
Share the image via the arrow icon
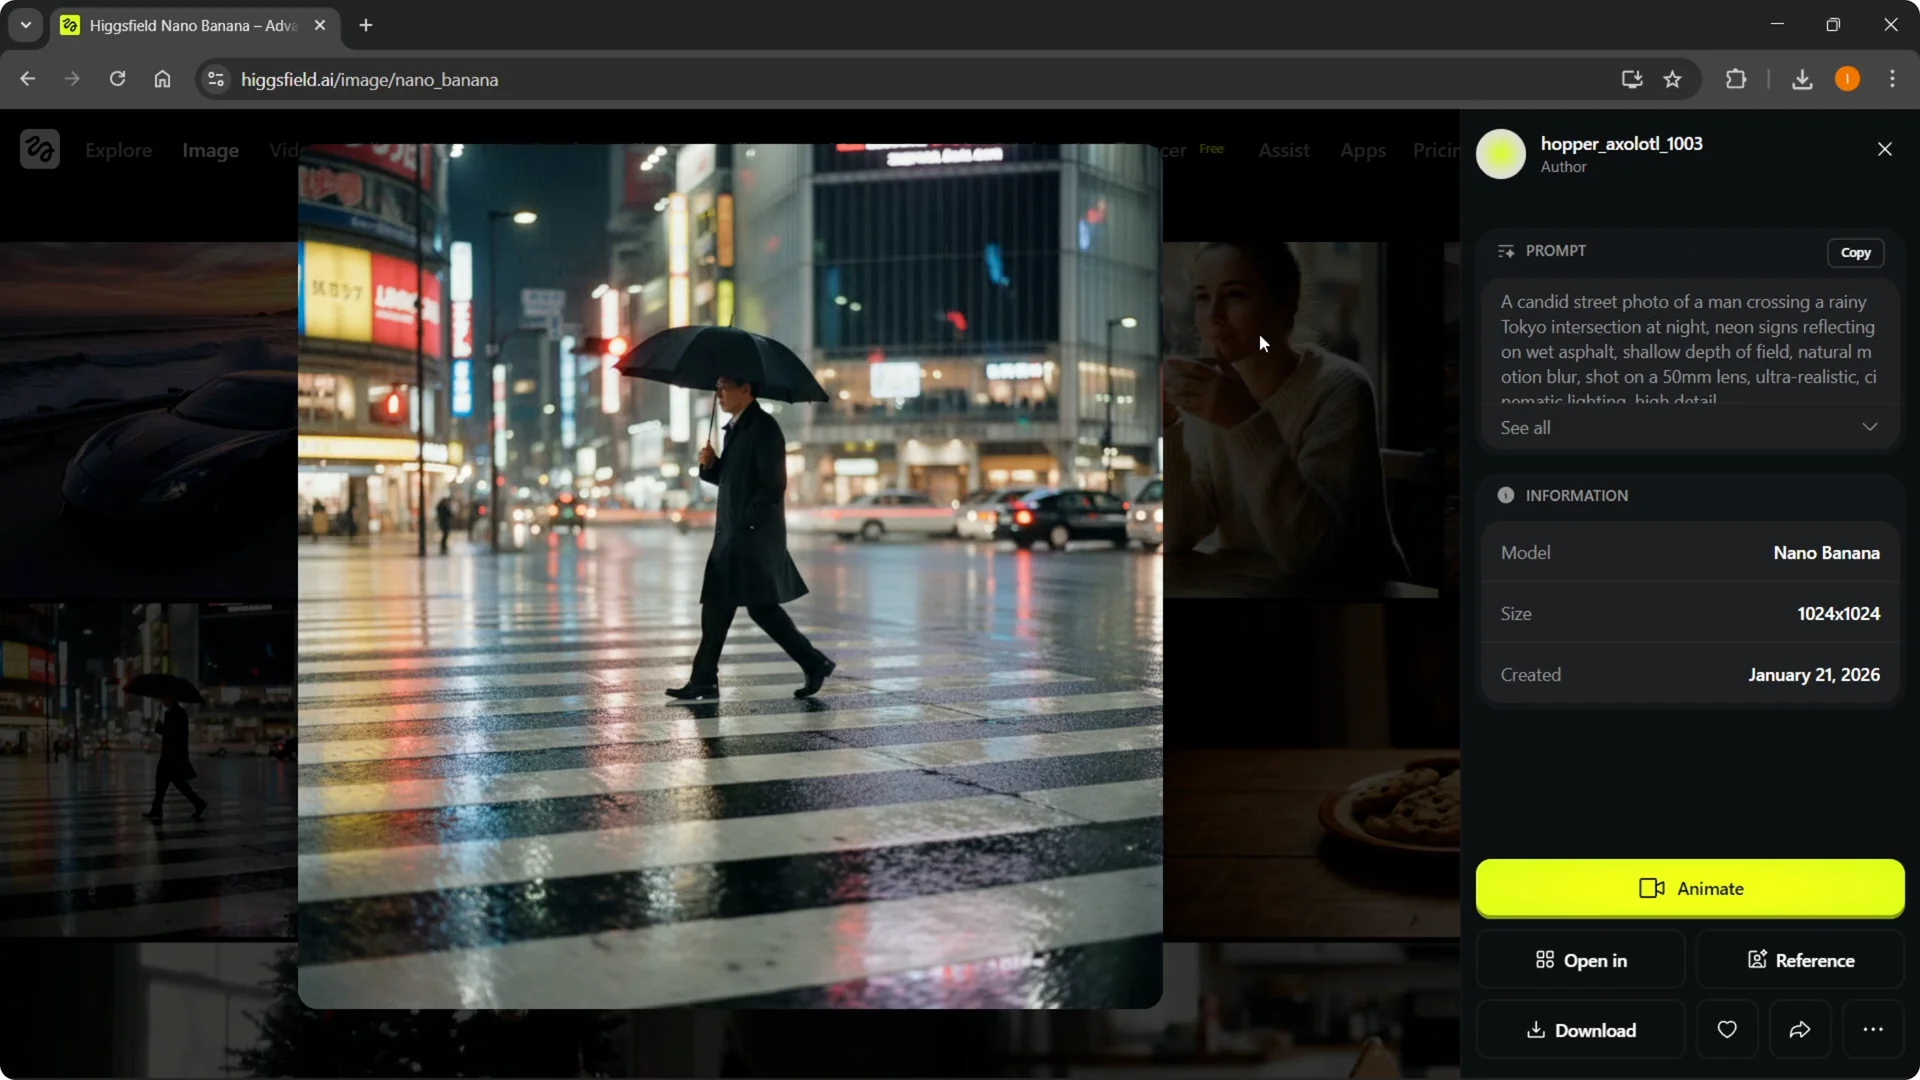point(1800,1030)
